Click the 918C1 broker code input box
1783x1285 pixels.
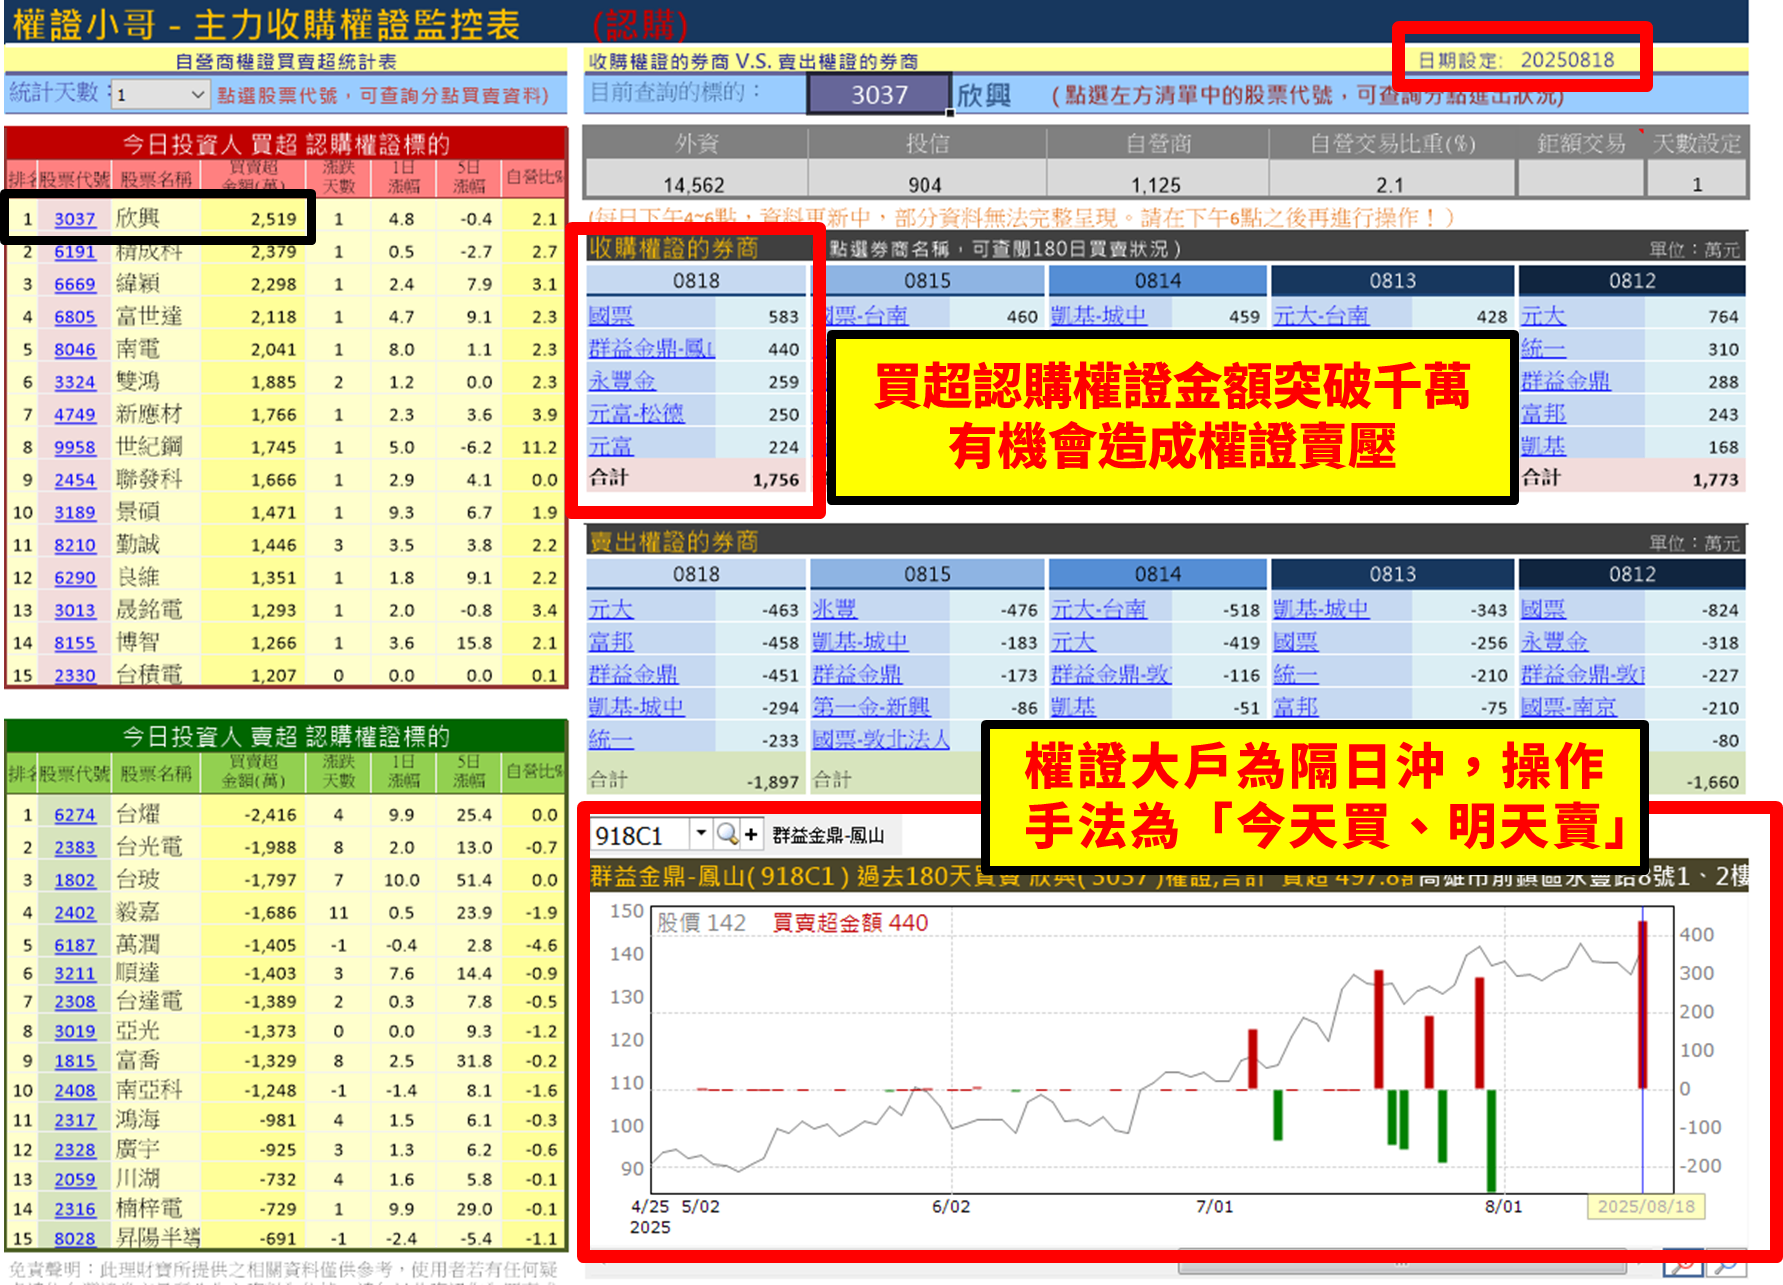(x=641, y=834)
